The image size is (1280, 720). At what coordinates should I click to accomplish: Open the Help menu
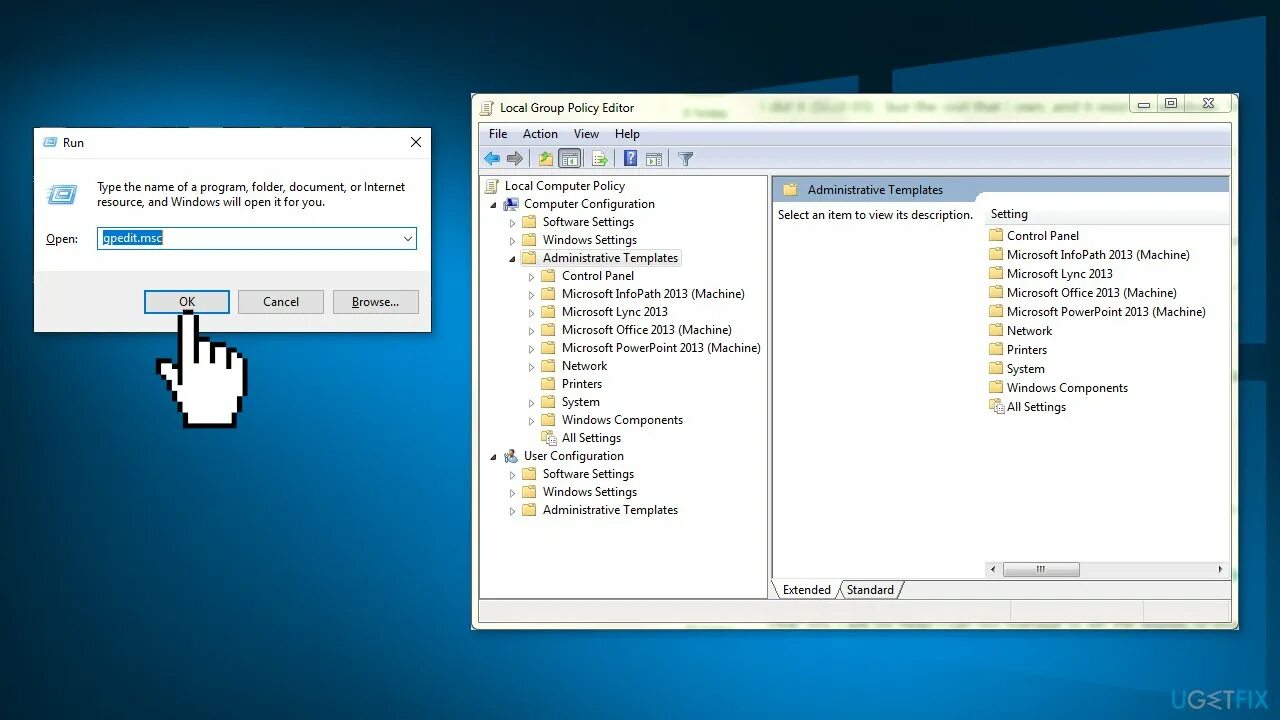pyautogui.click(x=627, y=134)
